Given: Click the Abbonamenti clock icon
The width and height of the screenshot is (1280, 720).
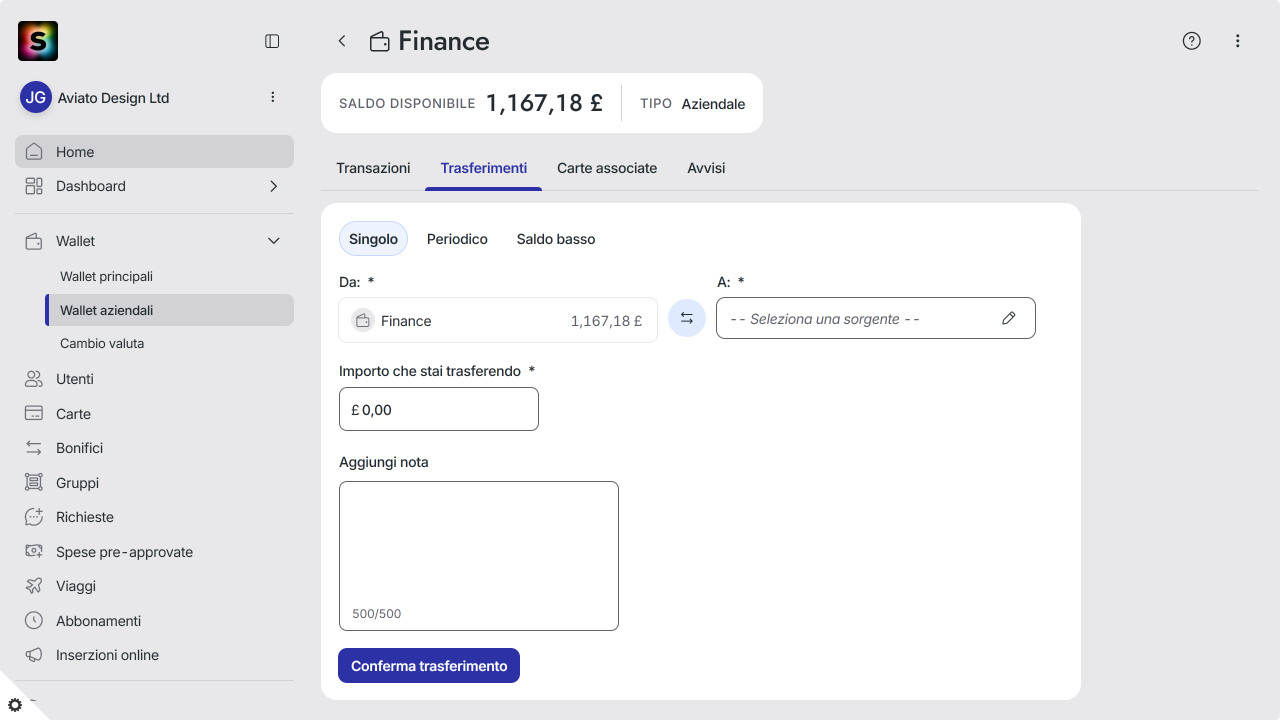Looking at the screenshot, I should click(34, 620).
